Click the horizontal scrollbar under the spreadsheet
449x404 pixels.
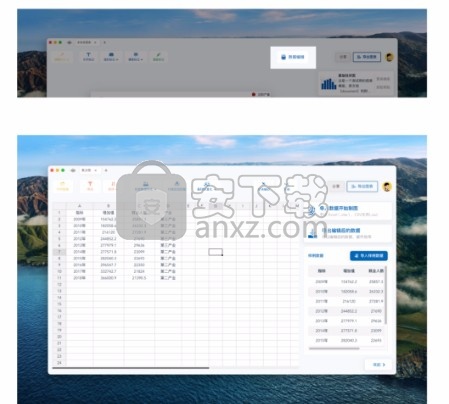point(131,368)
